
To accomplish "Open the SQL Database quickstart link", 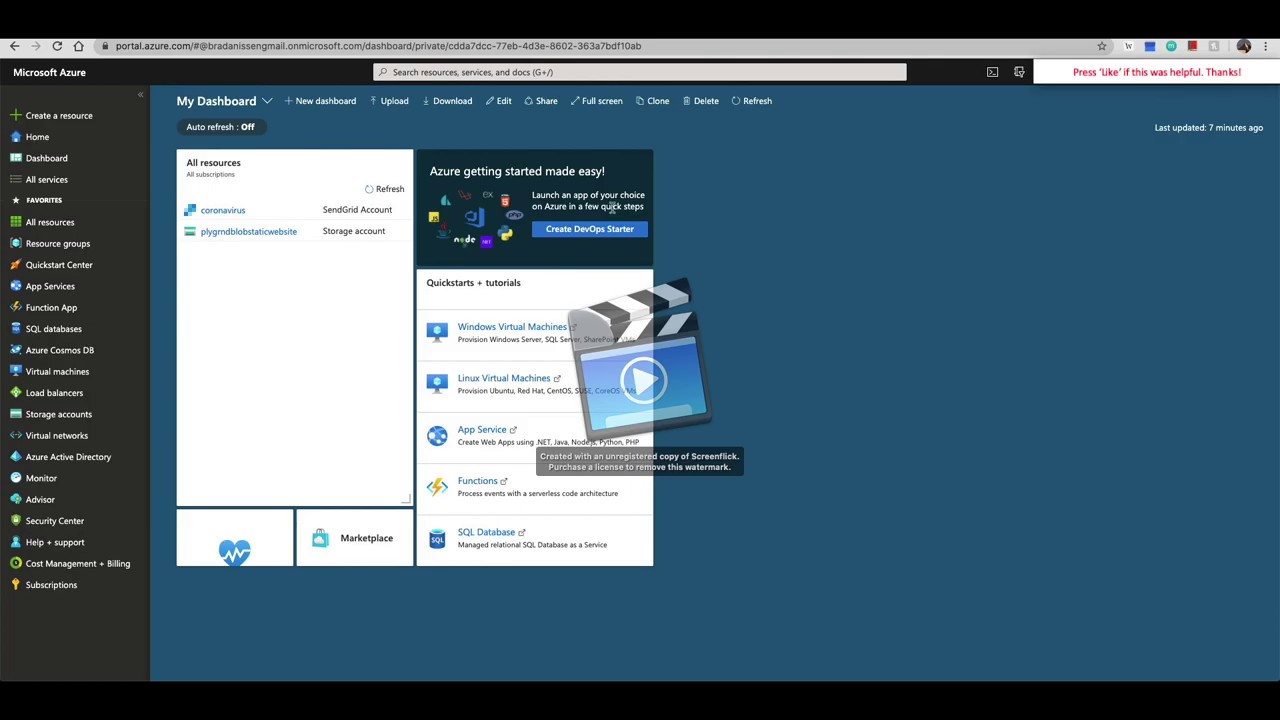I will pyautogui.click(x=486, y=532).
